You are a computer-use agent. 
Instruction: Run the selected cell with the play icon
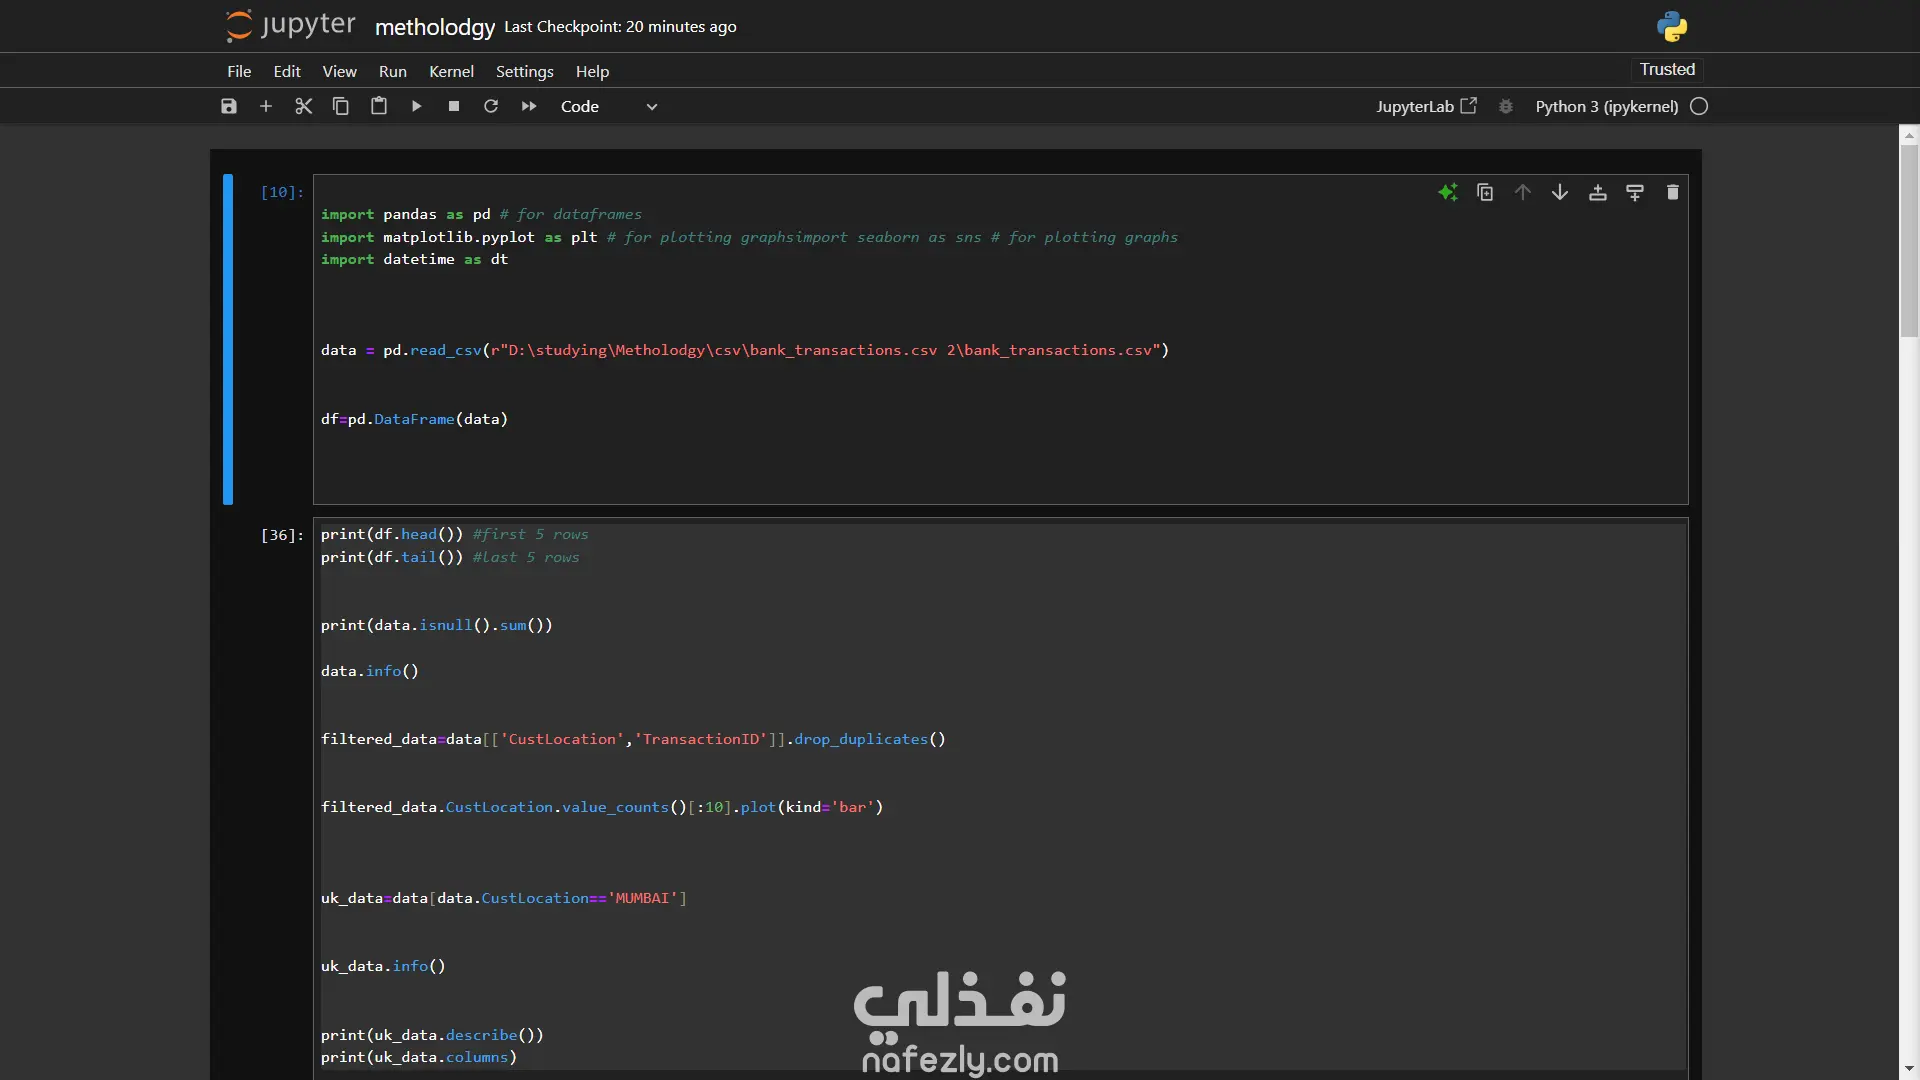(416, 106)
